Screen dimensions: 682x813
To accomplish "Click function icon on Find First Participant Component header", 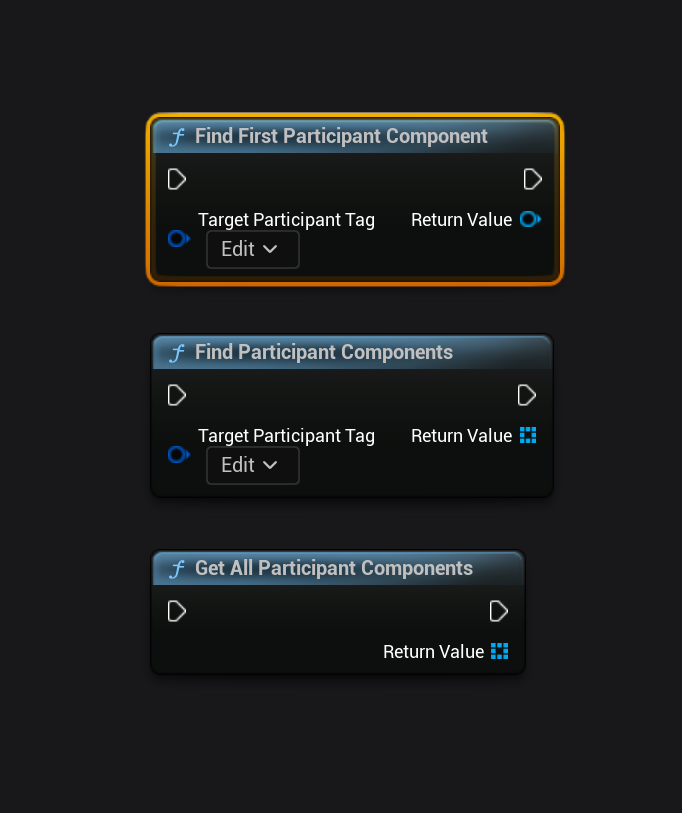I will click(177, 137).
